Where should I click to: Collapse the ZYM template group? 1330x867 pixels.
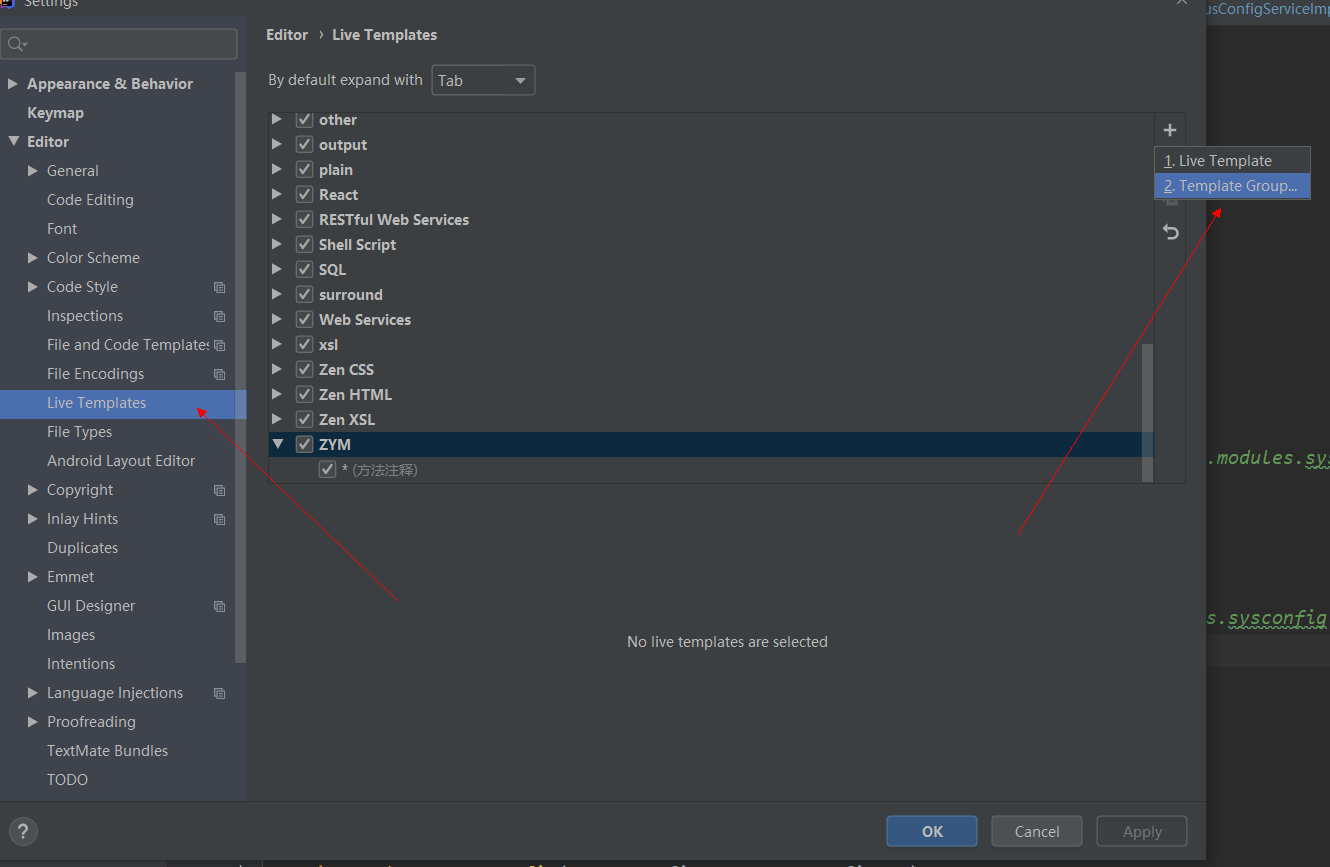point(278,444)
